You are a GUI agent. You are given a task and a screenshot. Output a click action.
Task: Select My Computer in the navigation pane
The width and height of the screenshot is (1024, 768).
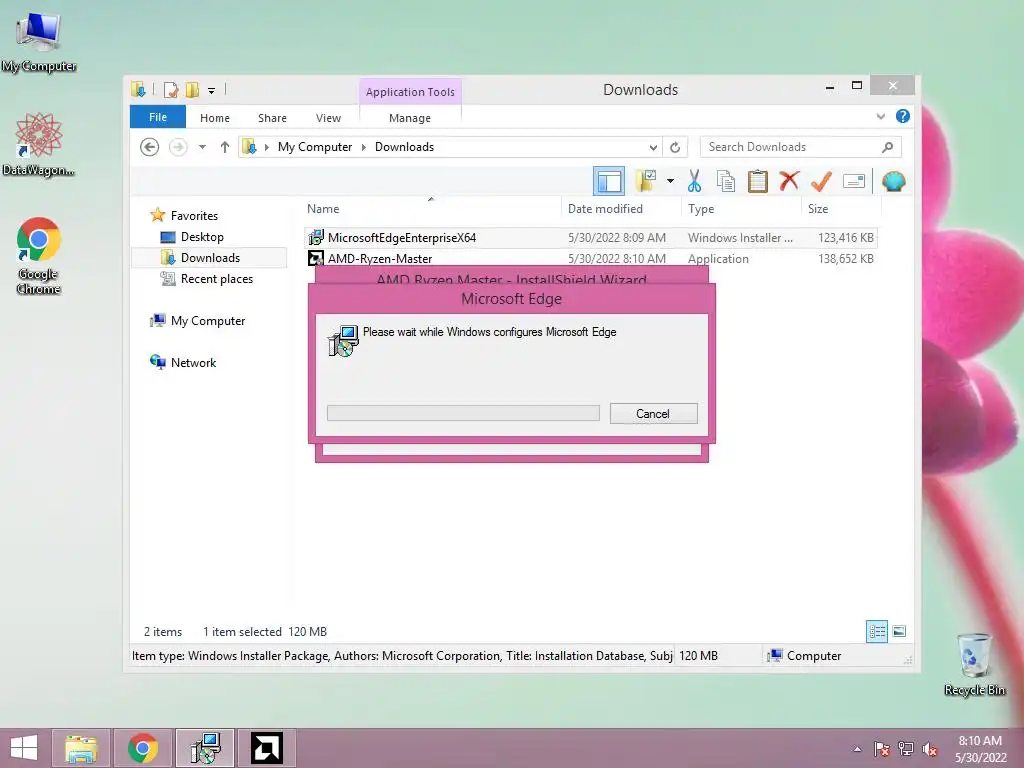208,321
